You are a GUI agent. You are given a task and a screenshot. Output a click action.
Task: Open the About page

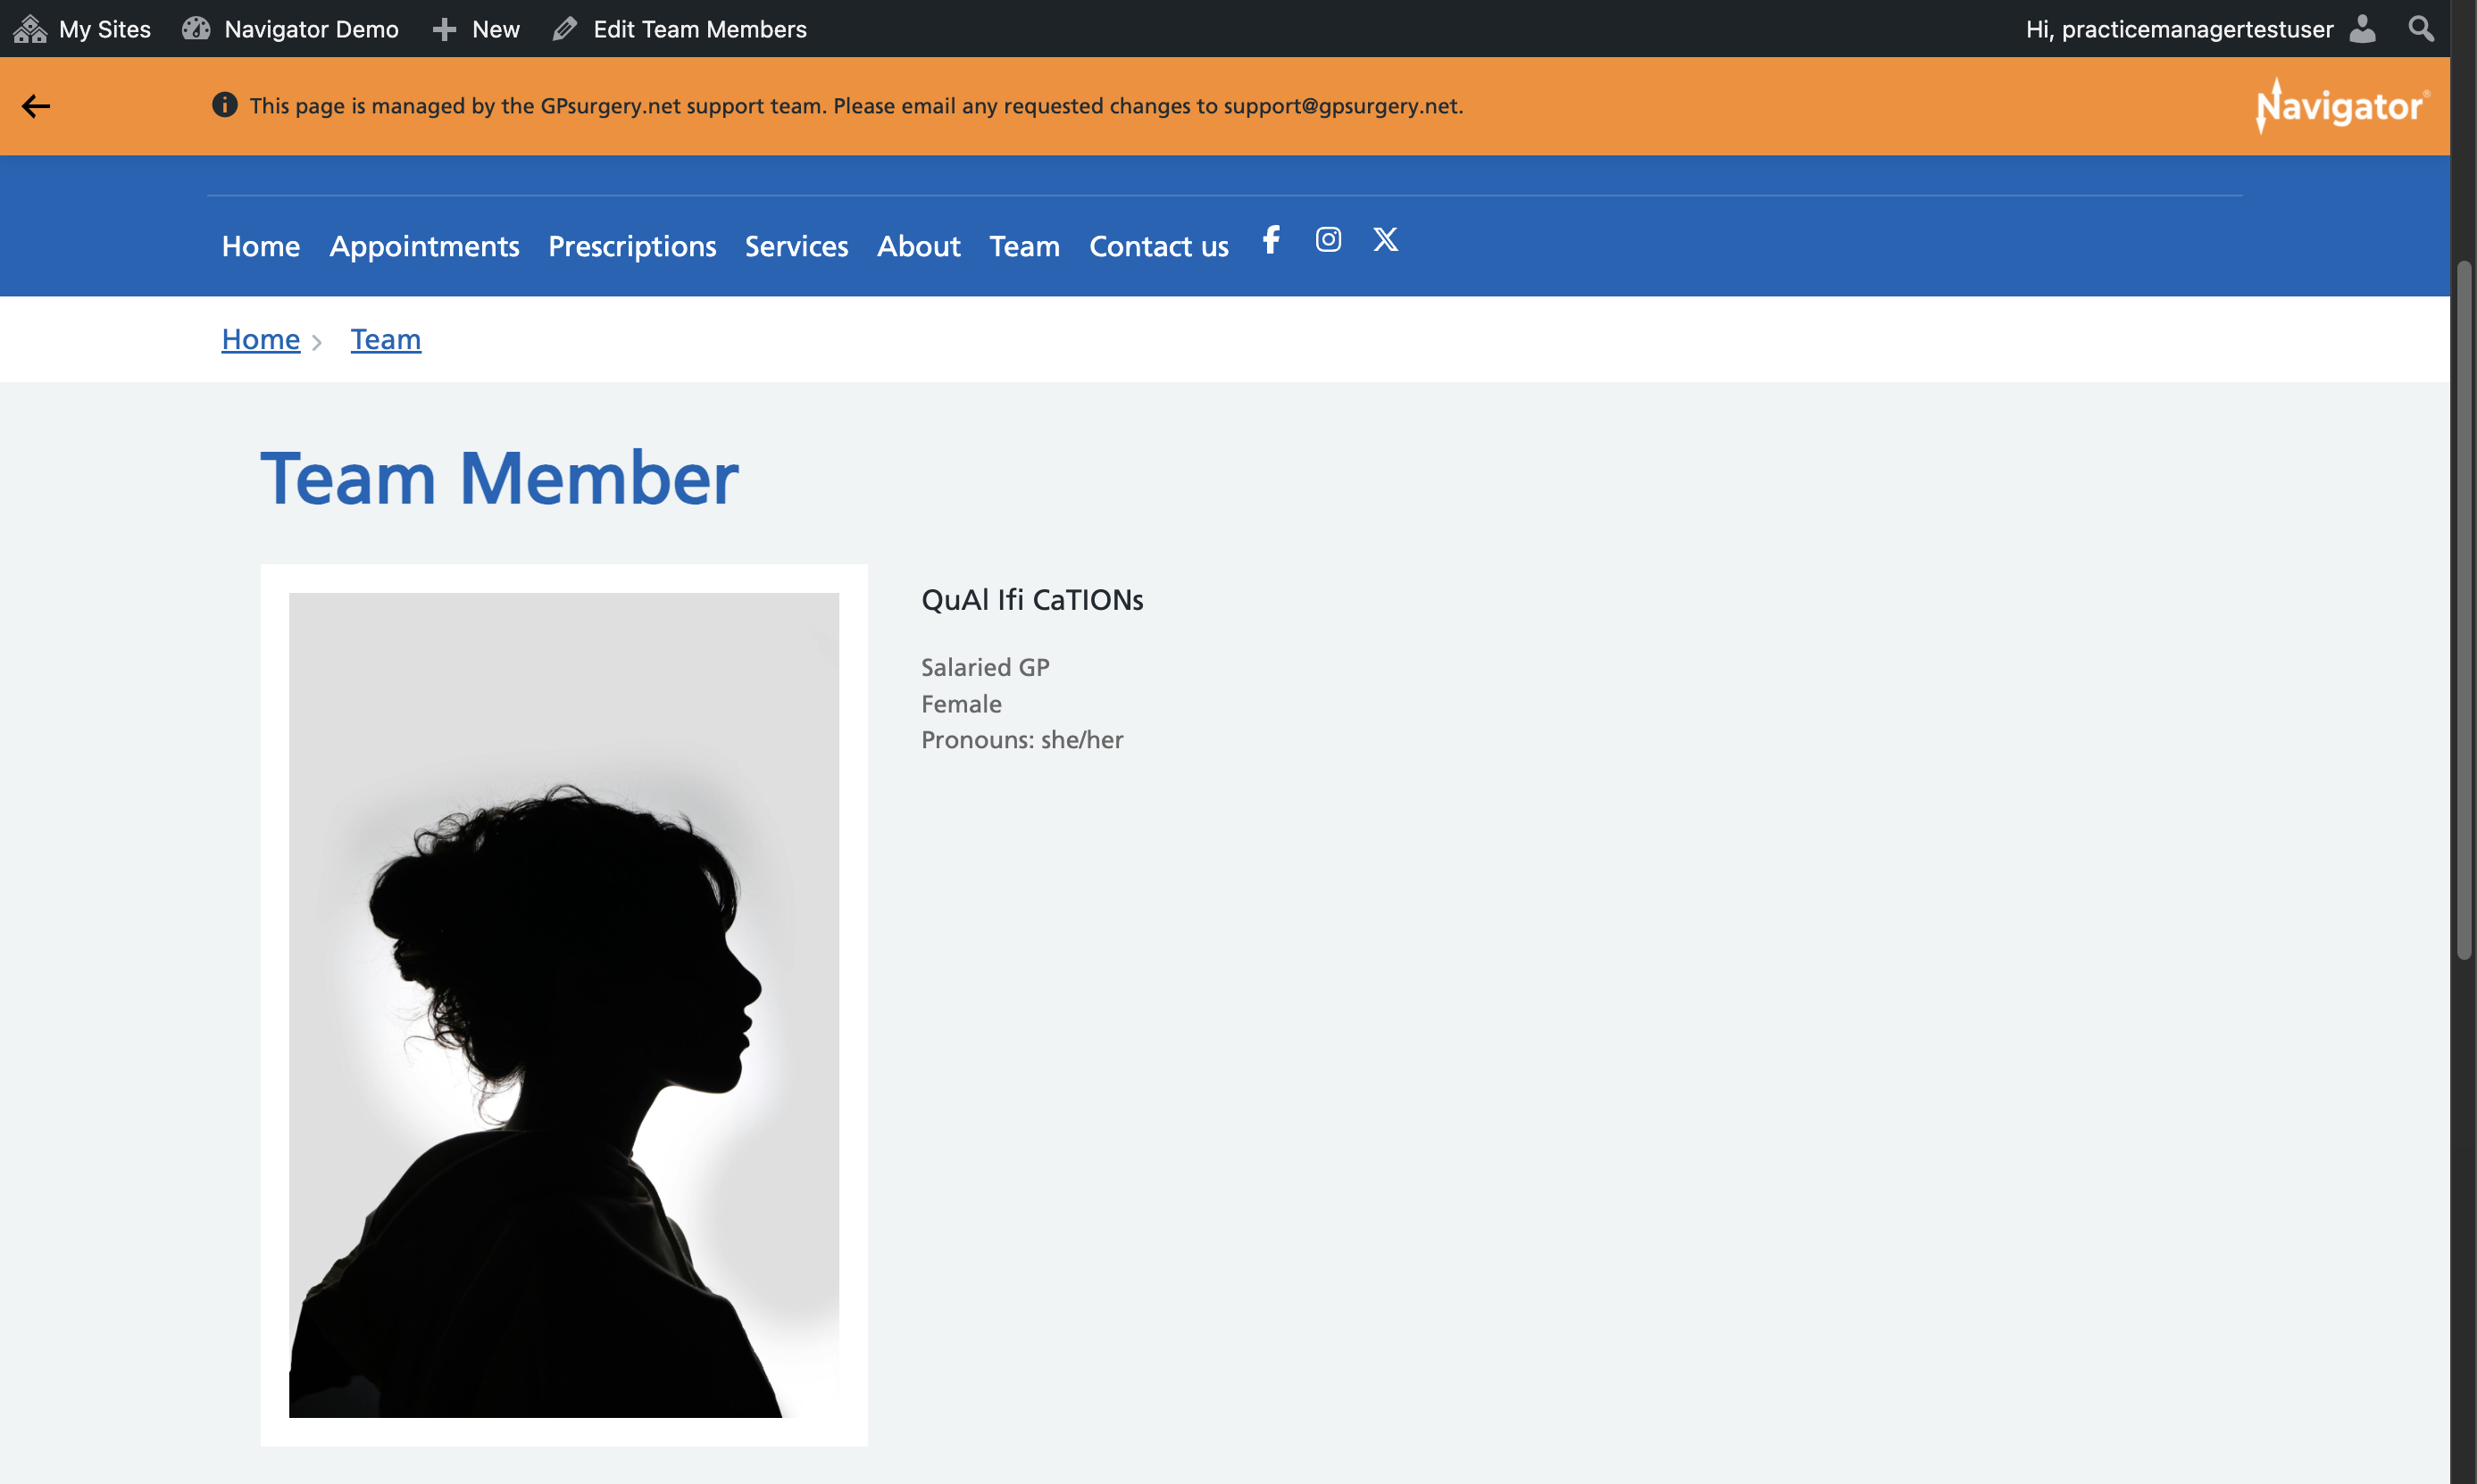click(918, 246)
